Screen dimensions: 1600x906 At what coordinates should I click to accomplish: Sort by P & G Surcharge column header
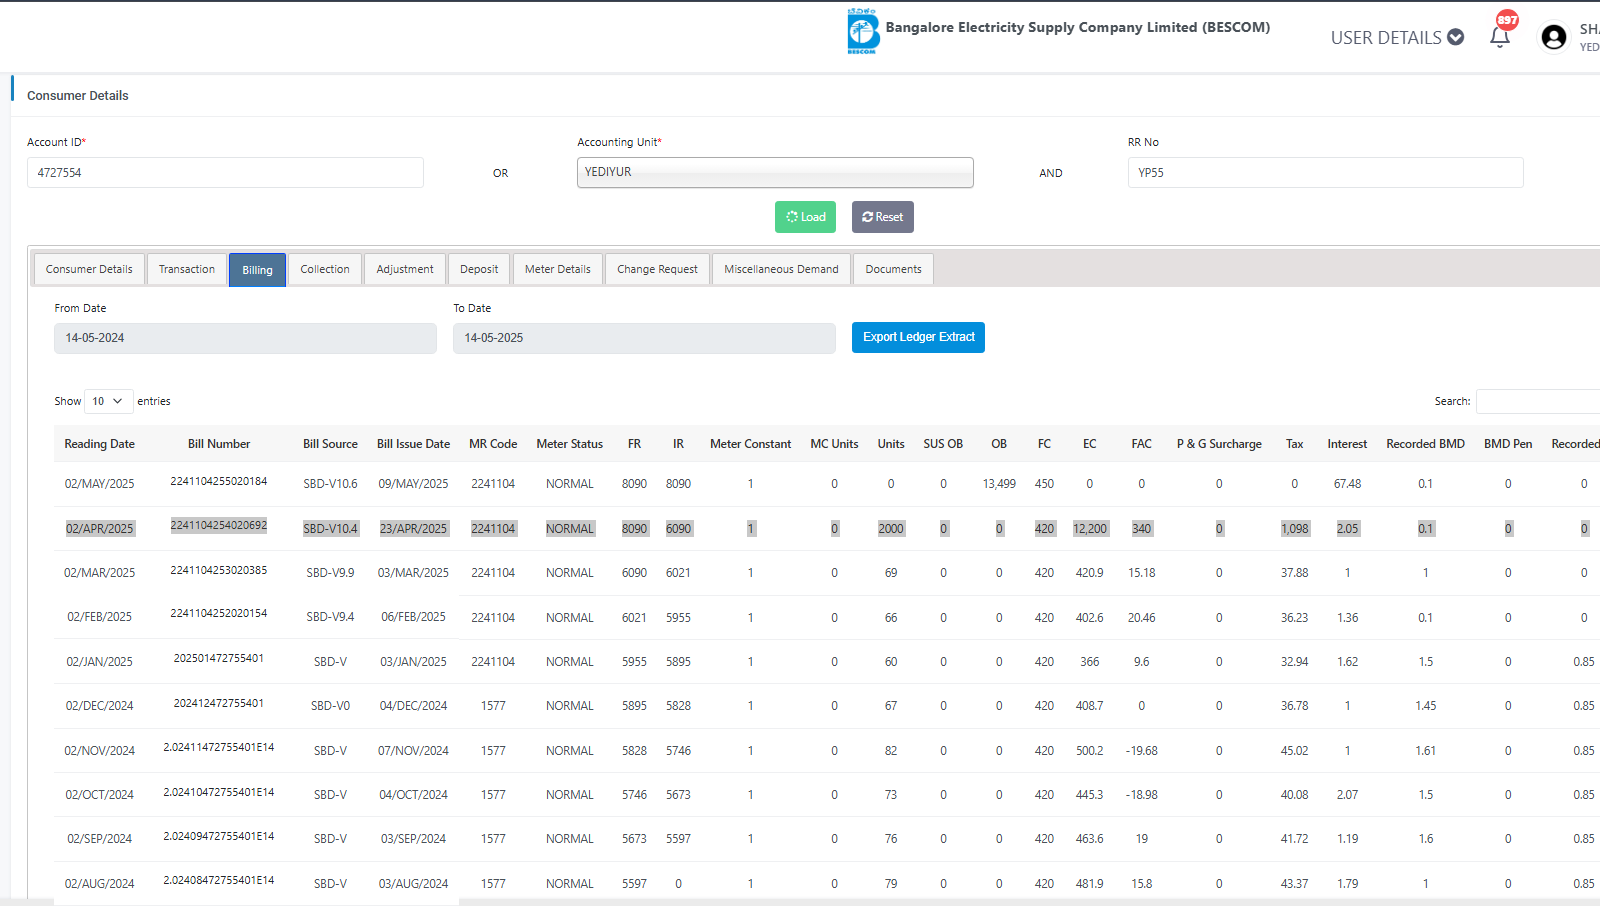coord(1219,444)
